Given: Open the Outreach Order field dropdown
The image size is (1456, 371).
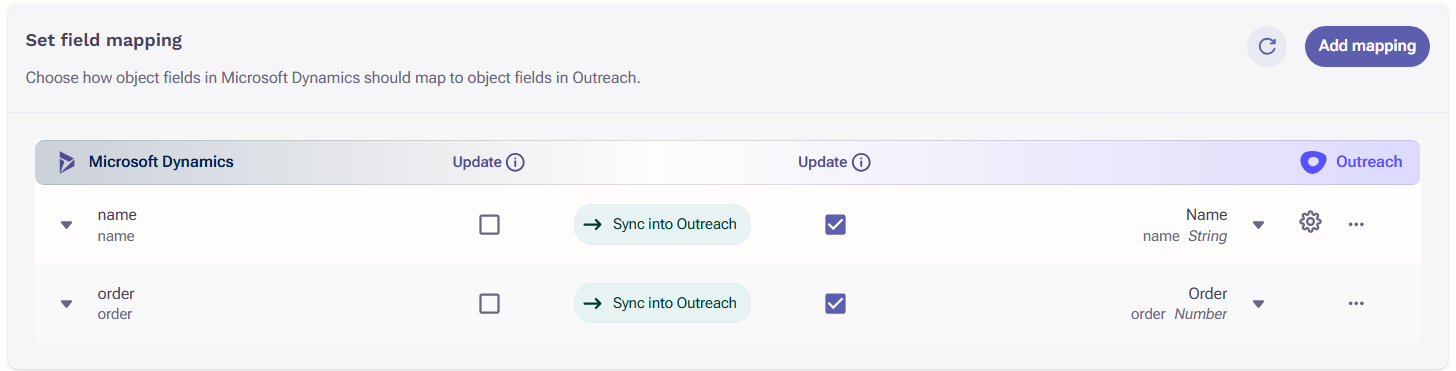Looking at the screenshot, I should pos(1258,304).
